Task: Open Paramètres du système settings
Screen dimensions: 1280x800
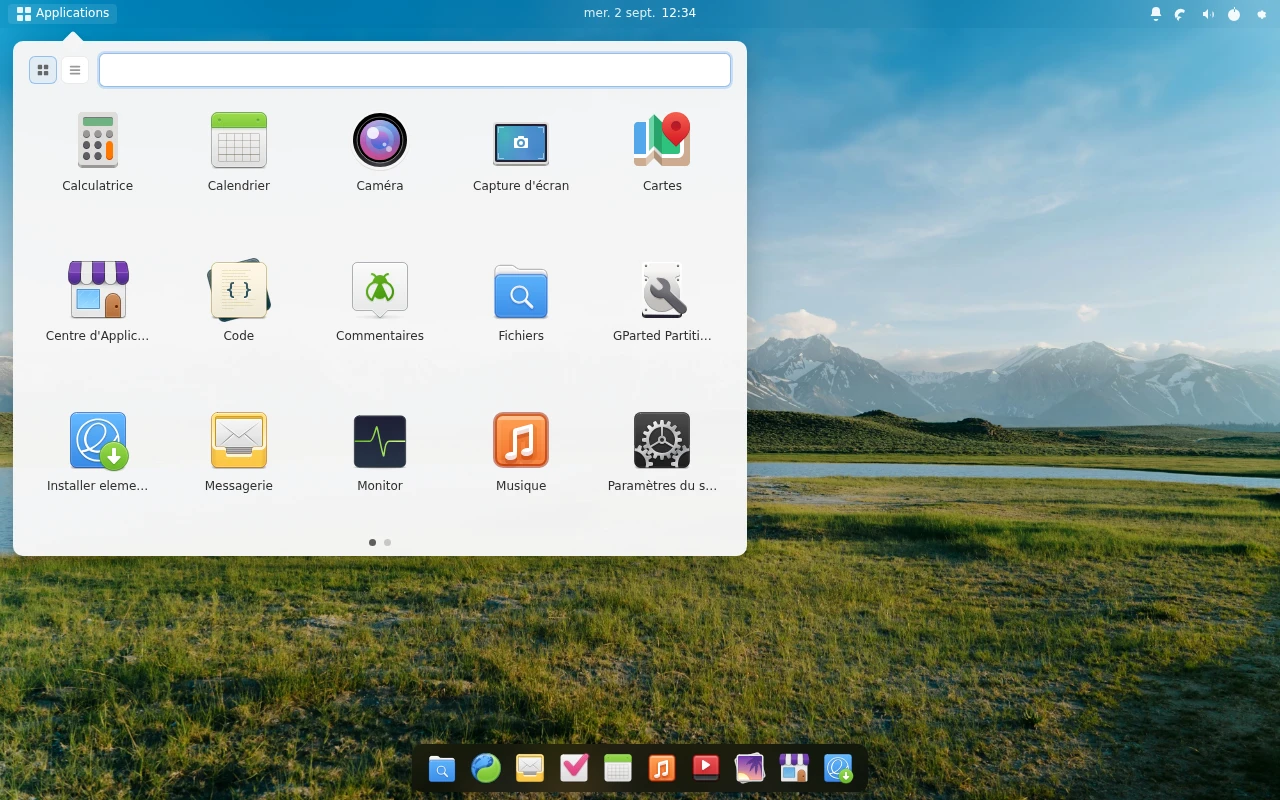Action: [x=662, y=452]
